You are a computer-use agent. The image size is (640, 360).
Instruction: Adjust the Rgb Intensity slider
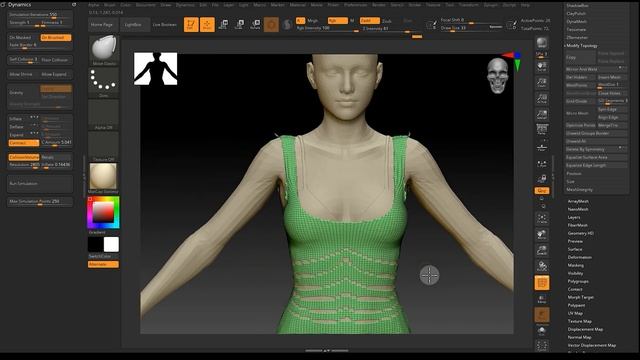coord(327,29)
